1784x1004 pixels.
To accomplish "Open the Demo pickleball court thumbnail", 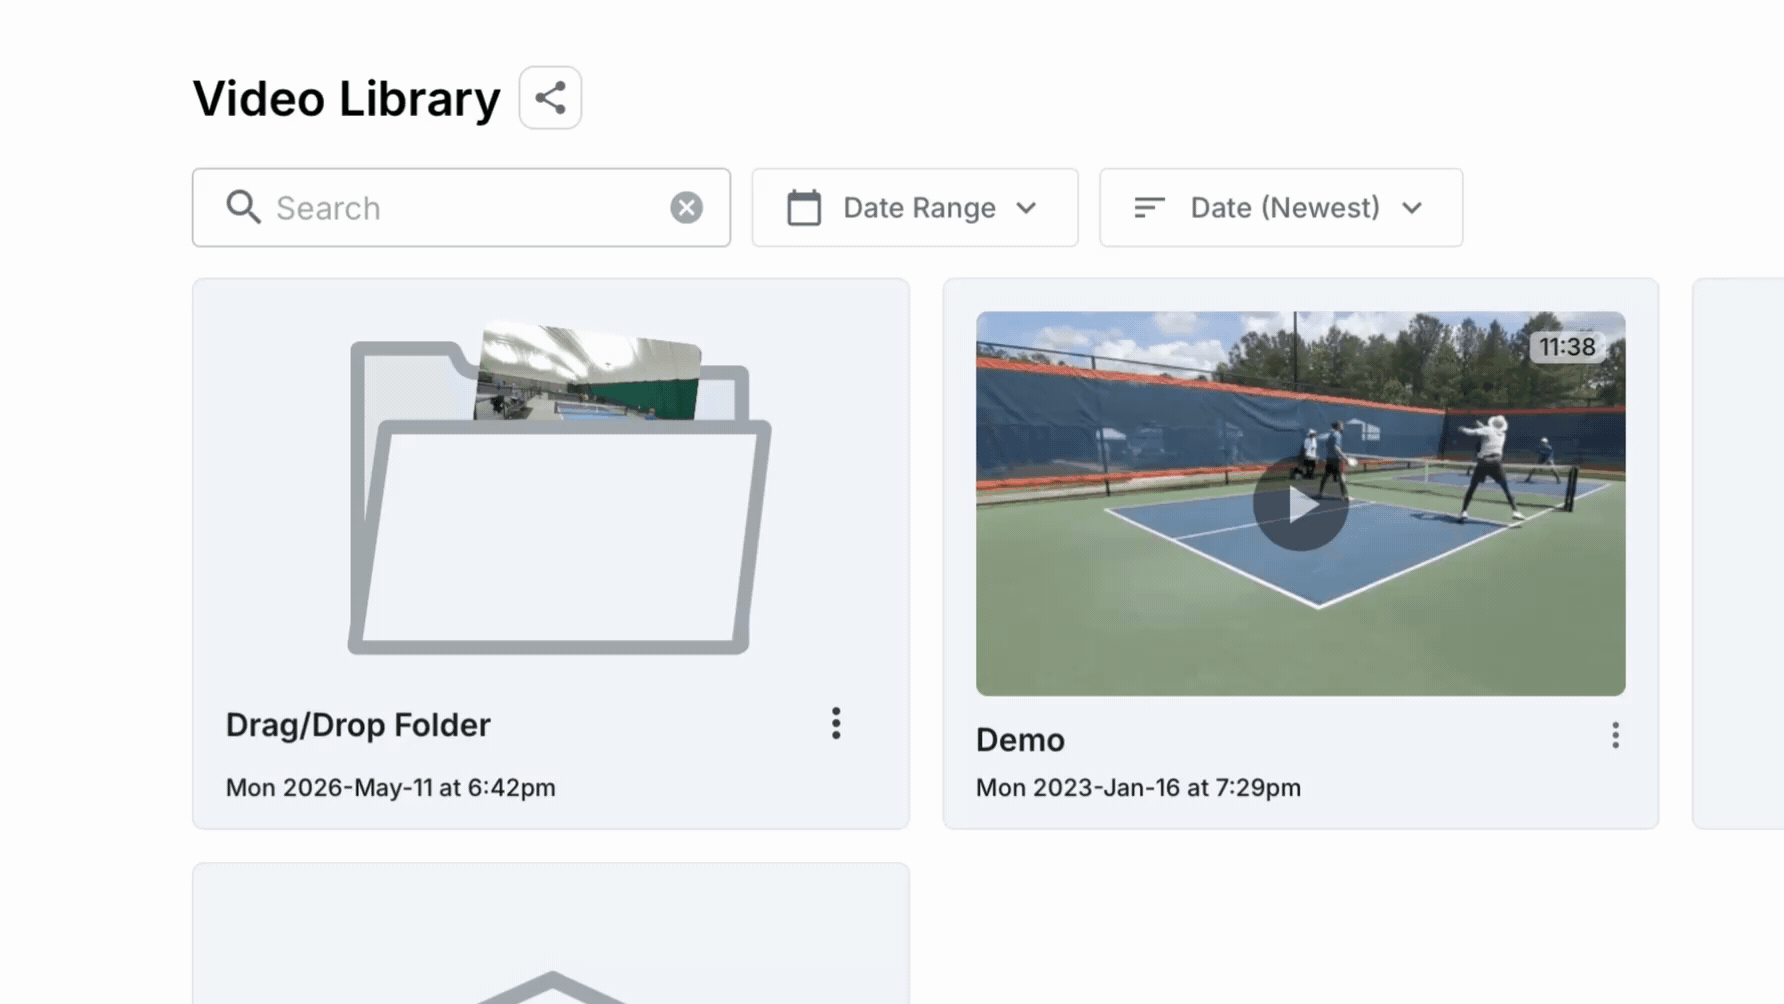I will point(1300,503).
